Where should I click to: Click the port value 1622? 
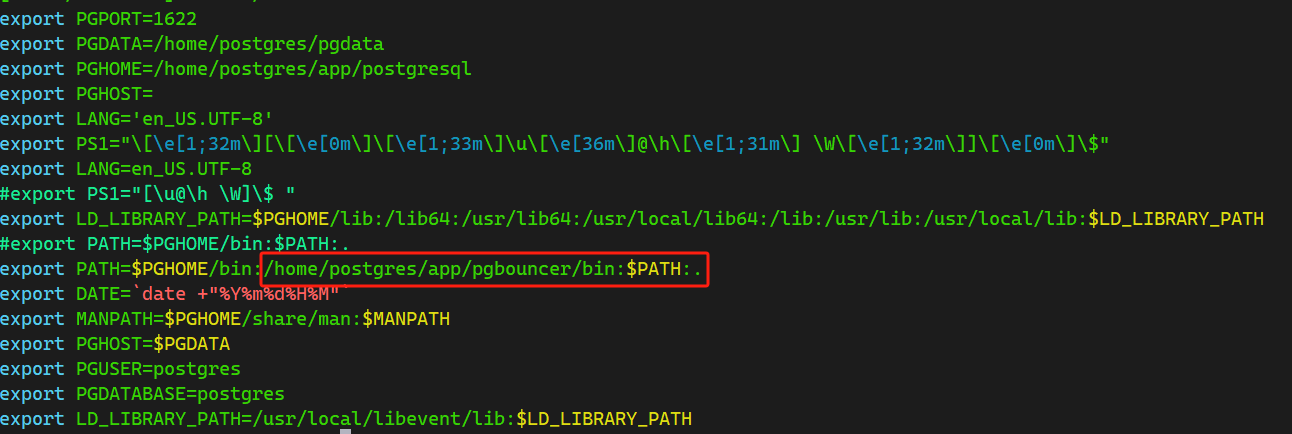click(x=174, y=19)
